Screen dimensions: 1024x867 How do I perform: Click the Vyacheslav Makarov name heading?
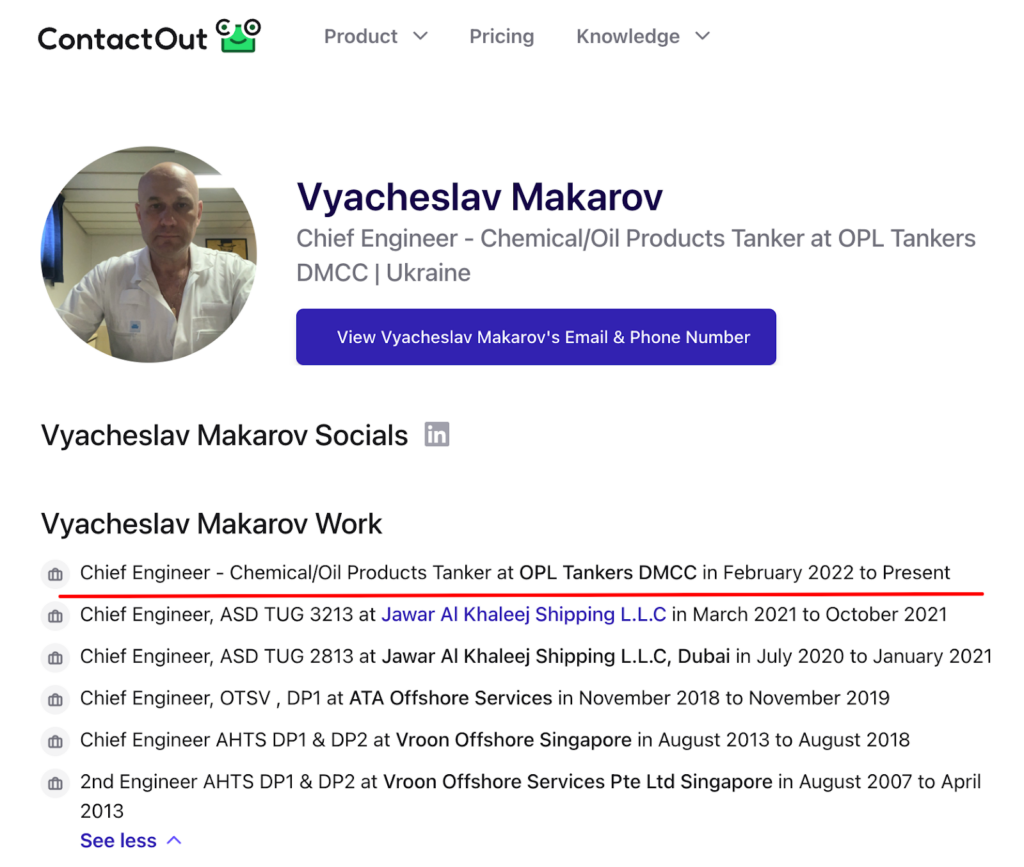[x=480, y=197]
